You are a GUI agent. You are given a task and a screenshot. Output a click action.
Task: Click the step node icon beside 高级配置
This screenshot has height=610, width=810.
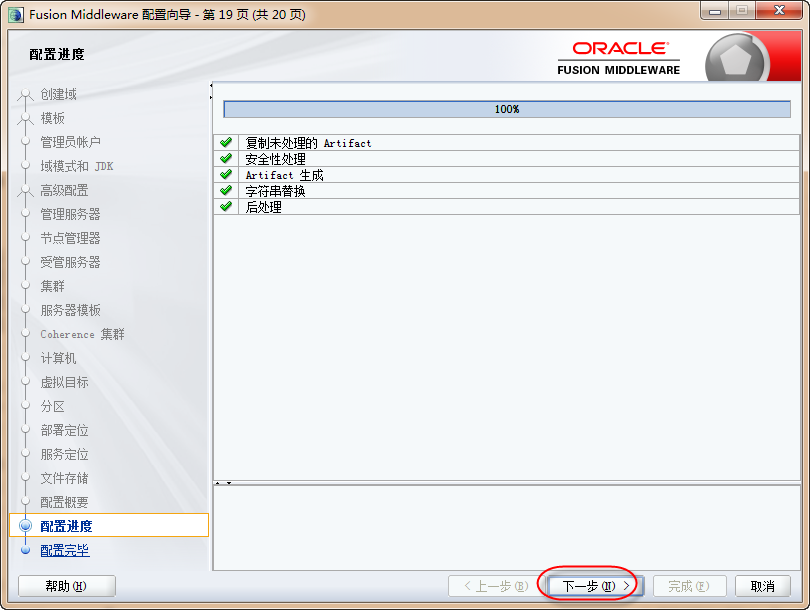[x=25, y=191]
